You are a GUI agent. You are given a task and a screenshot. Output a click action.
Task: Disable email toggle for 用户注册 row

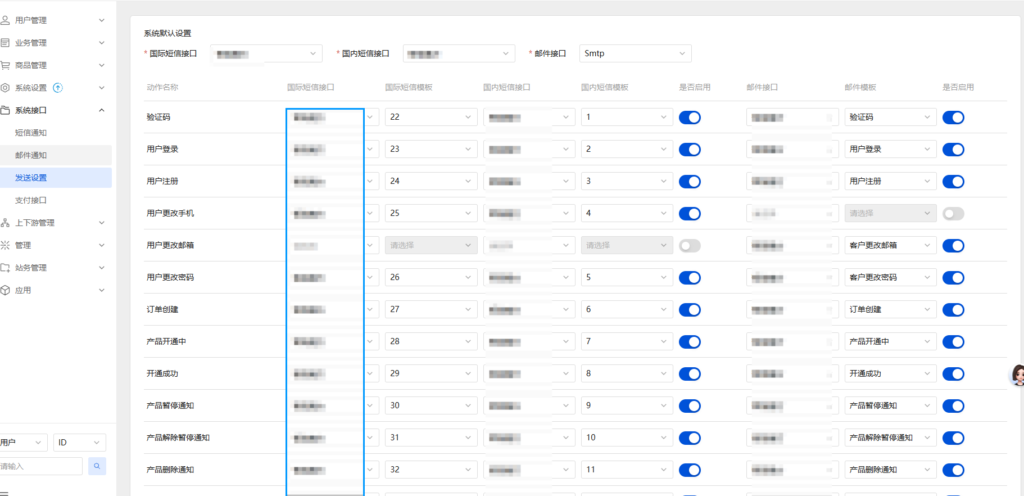click(x=953, y=181)
